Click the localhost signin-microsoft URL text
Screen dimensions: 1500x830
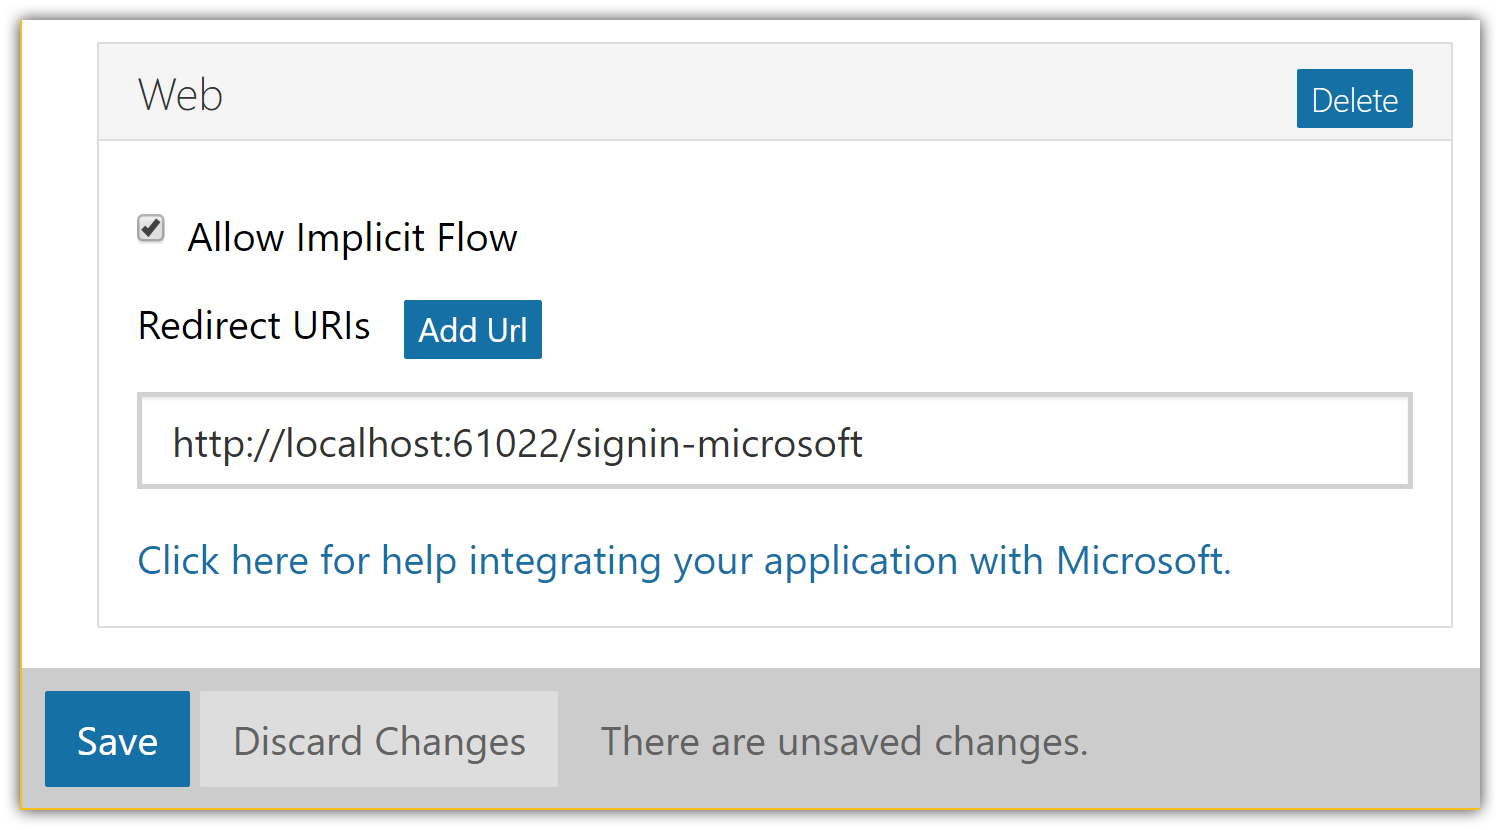pos(517,443)
